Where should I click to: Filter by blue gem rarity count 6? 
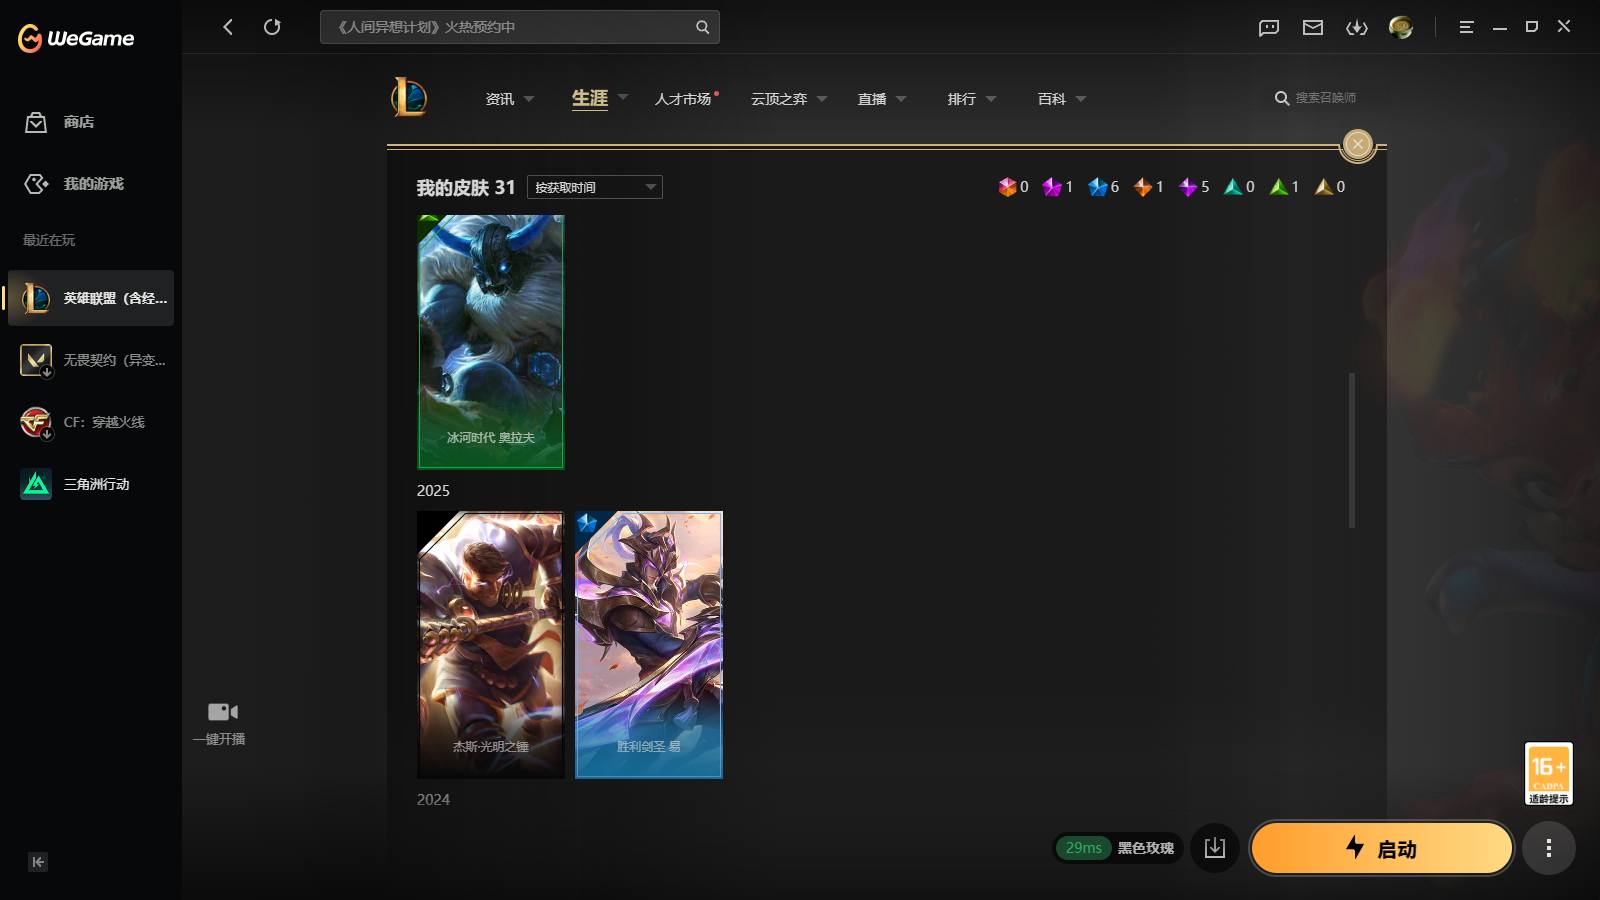point(1104,187)
